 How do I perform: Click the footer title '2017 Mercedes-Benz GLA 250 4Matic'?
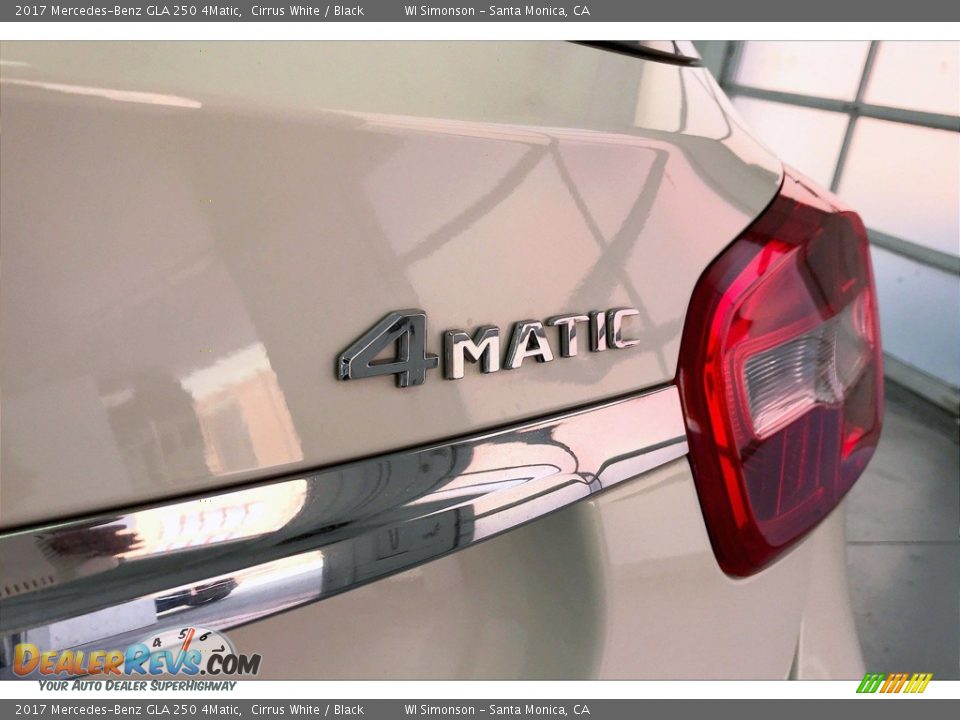pyautogui.click(x=127, y=710)
